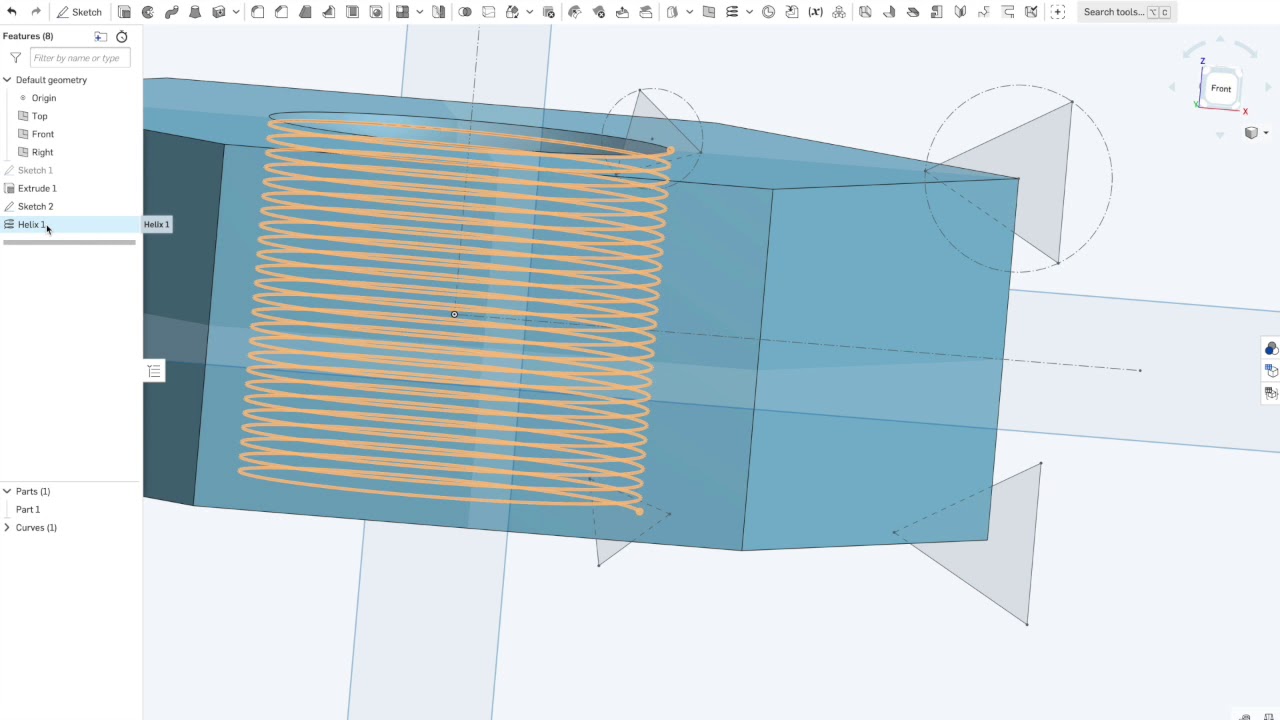This screenshot has height=720, width=1280.
Task: Select the Draft tool icon
Action: tap(305, 12)
